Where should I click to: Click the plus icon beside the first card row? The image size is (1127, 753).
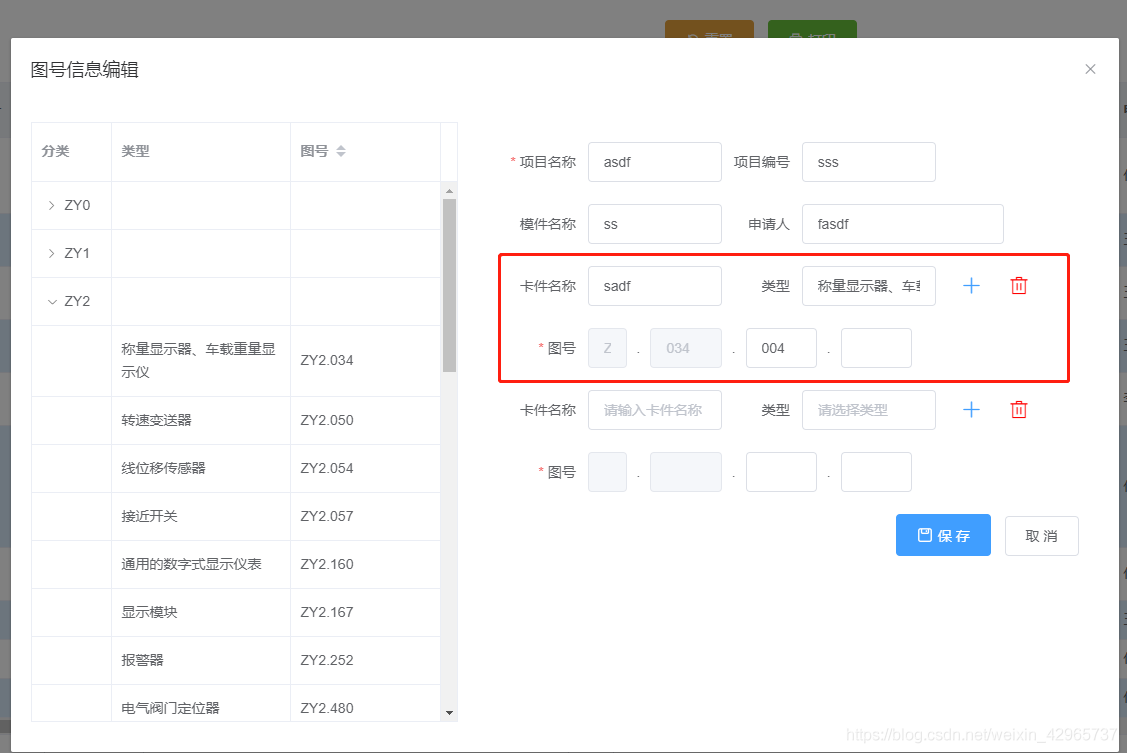click(x=970, y=285)
